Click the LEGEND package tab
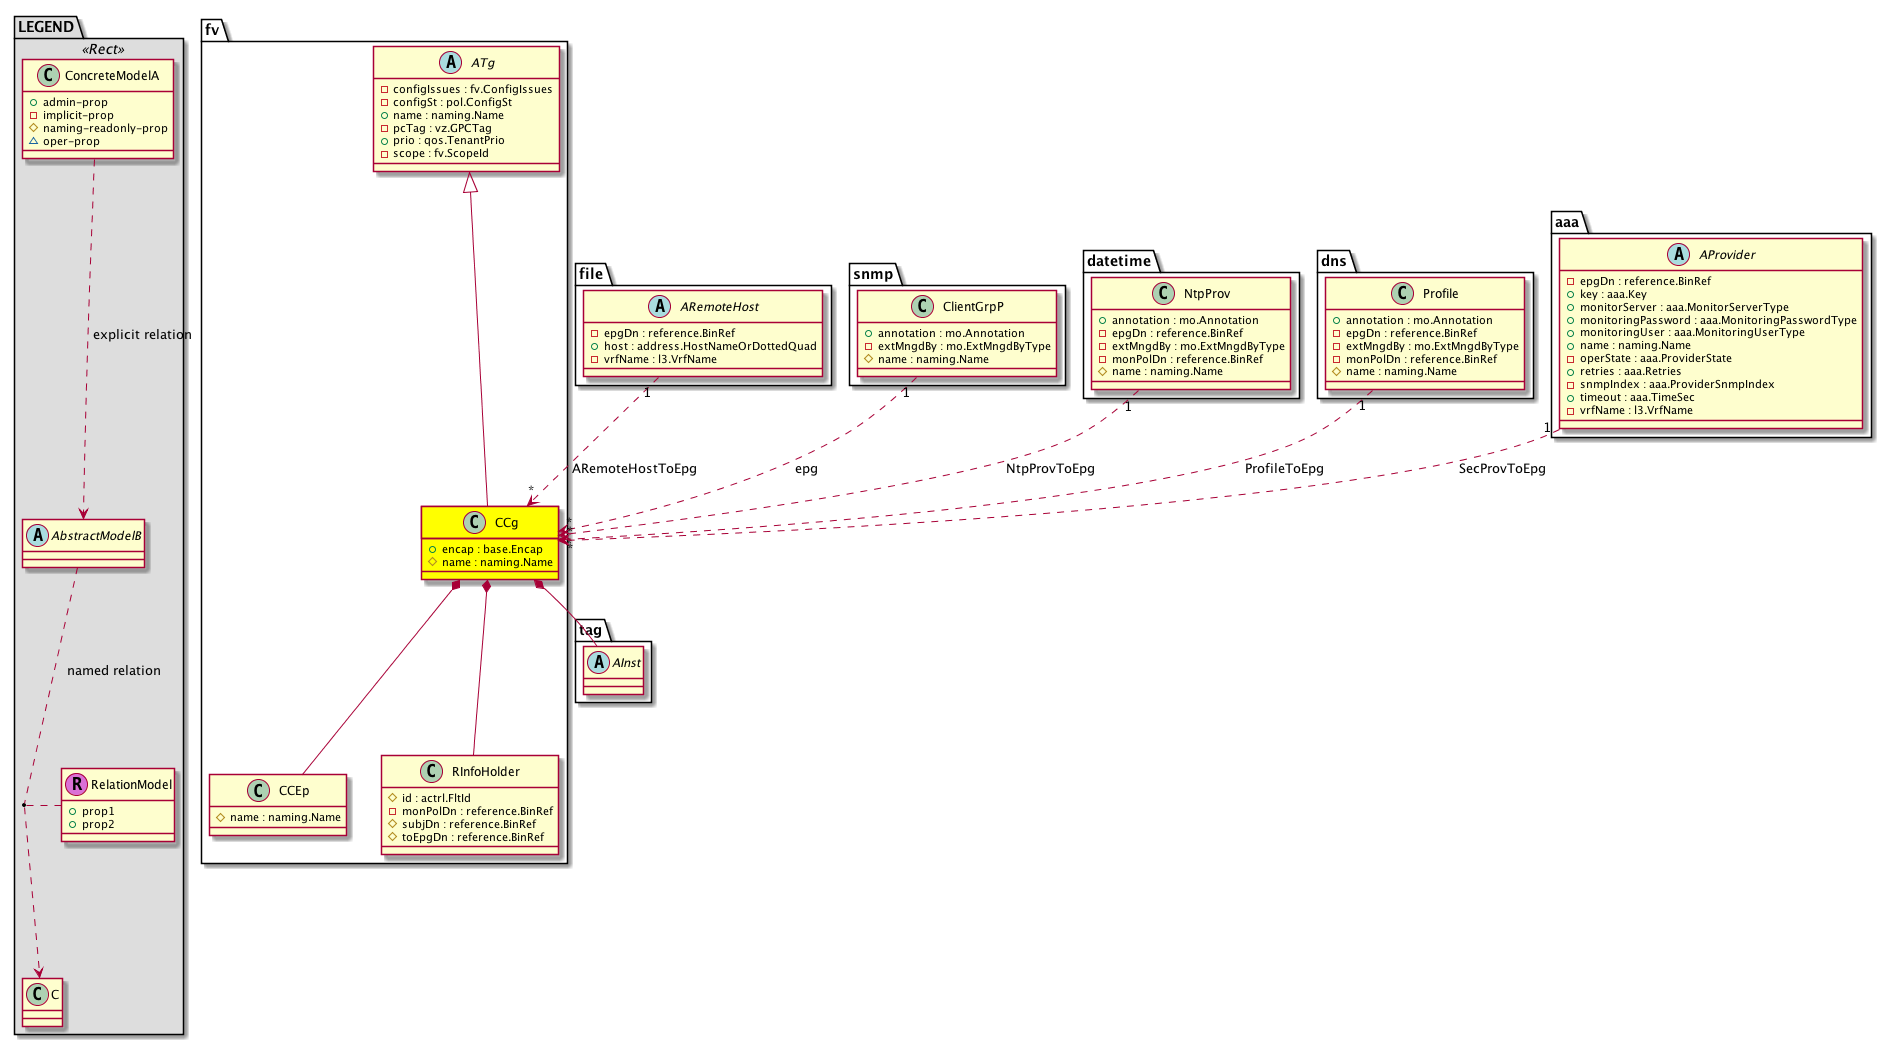 click(x=46, y=27)
